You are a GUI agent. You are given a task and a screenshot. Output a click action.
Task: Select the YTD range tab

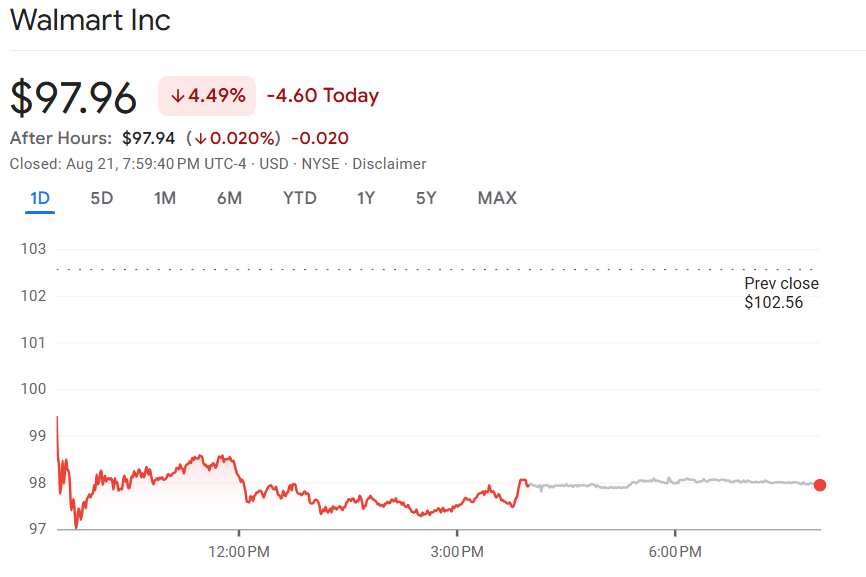click(300, 198)
